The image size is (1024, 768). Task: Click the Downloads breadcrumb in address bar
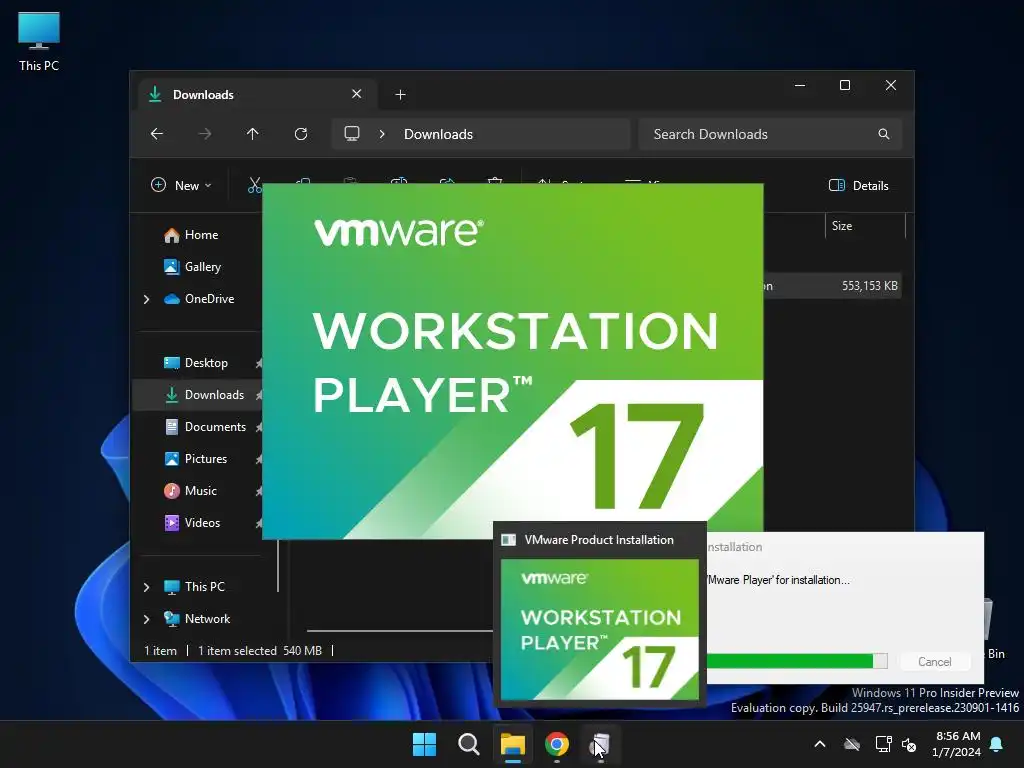point(438,134)
